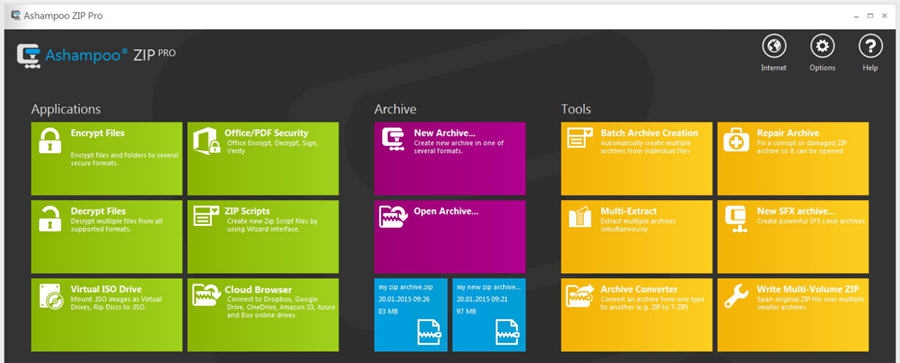Screen dimensions: 900x363
Task: Click the New Archive clamp icon
Action: point(393,140)
